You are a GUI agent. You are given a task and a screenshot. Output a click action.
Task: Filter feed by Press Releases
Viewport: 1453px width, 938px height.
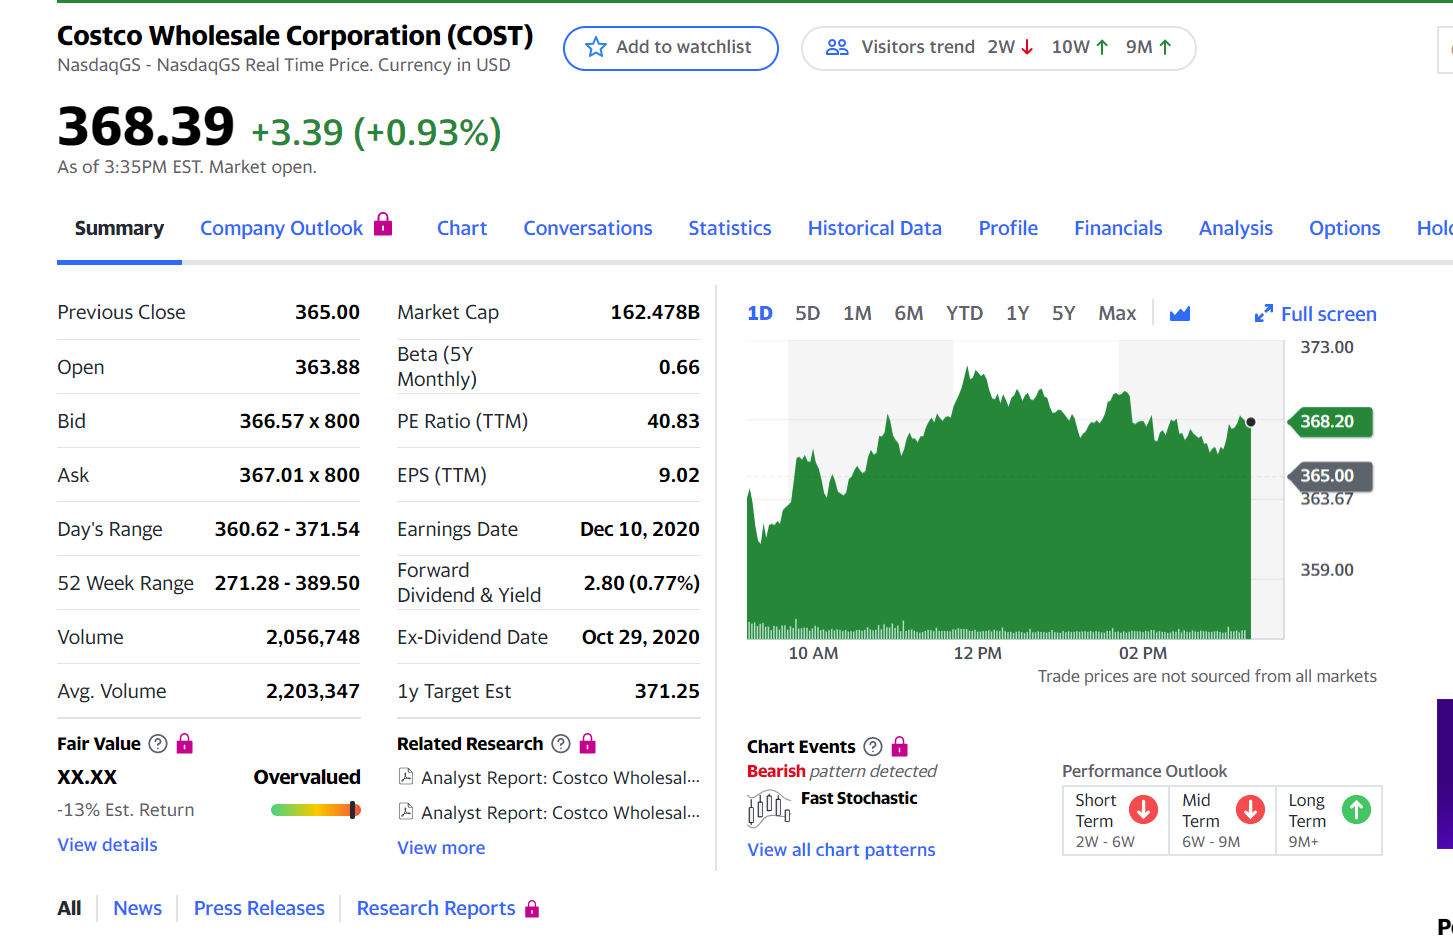pos(259,908)
